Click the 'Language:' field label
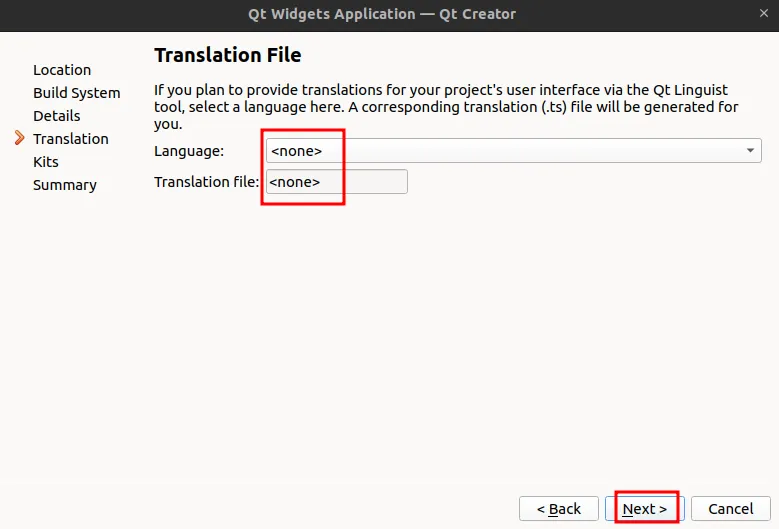The image size is (779, 529). [189, 151]
